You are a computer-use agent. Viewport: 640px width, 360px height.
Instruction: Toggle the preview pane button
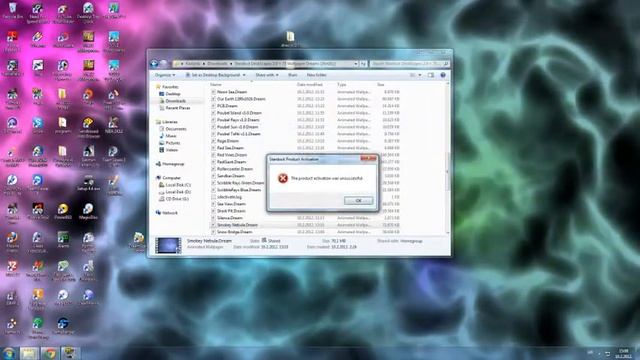click(x=431, y=75)
